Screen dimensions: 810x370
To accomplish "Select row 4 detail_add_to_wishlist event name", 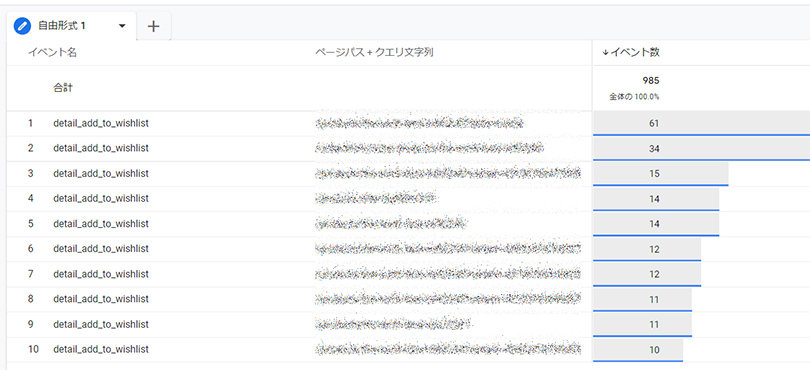I will [101, 198].
